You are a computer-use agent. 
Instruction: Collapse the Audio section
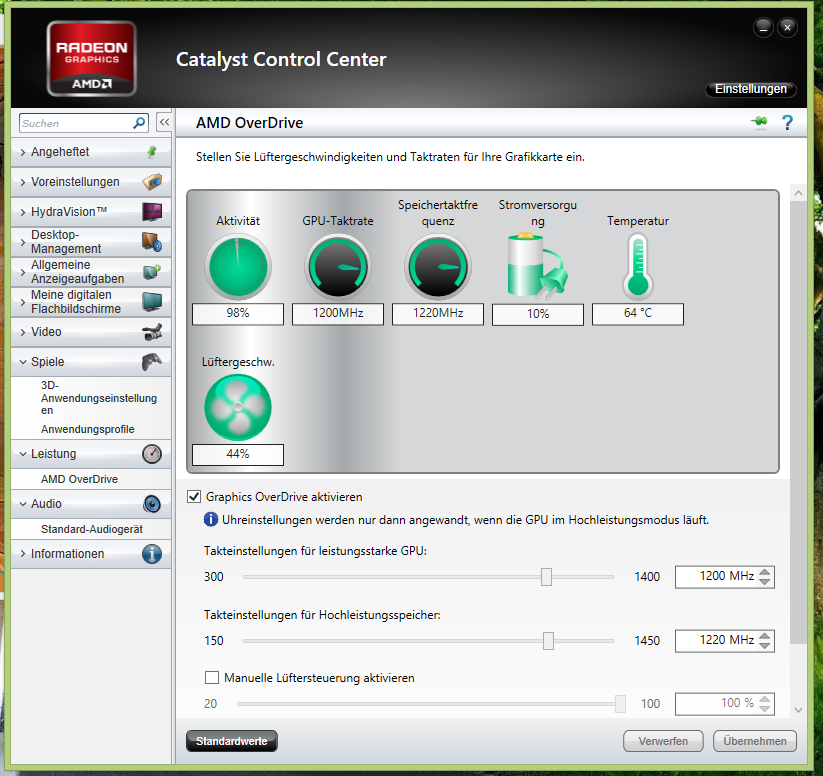(x=23, y=504)
